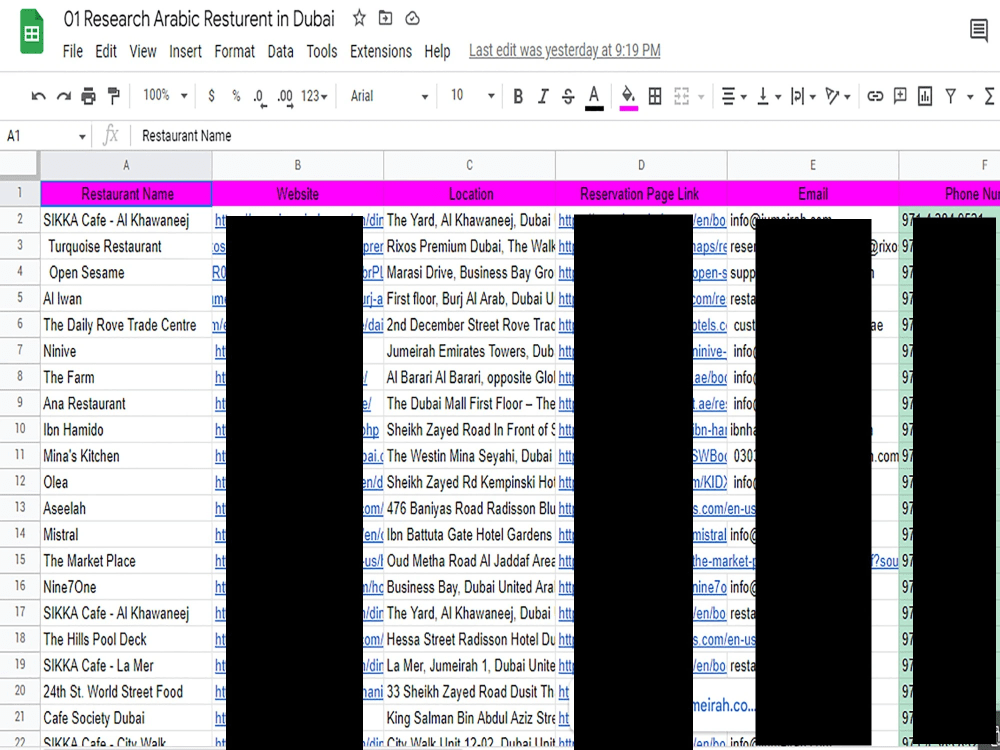Select the Restaurant Name header cell

[126, 194]
